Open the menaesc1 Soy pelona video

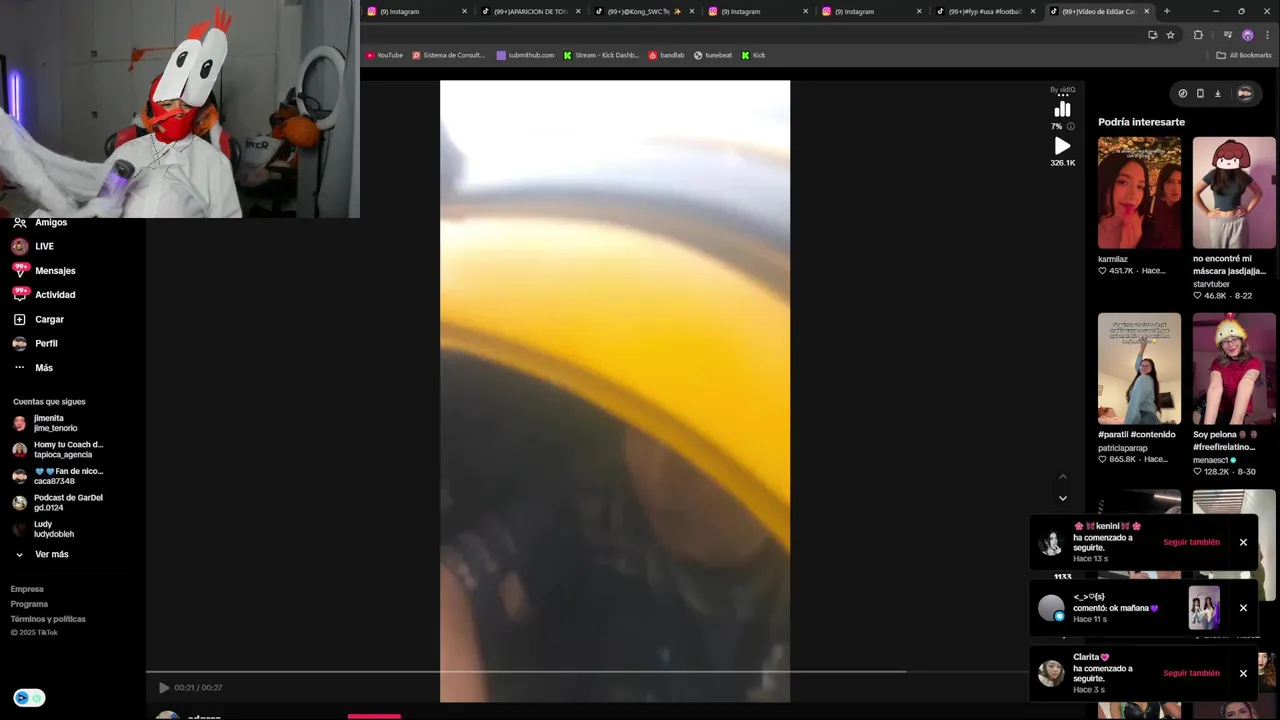click(x=1234, y=369)
